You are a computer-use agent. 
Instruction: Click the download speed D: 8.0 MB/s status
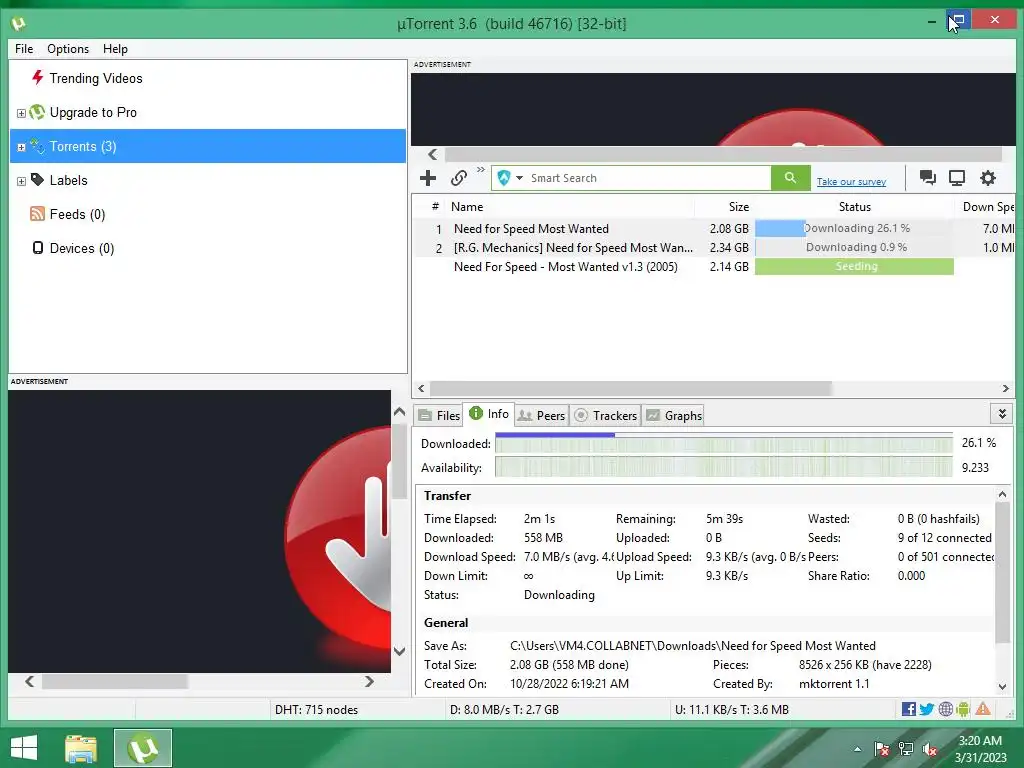[504, 709]
